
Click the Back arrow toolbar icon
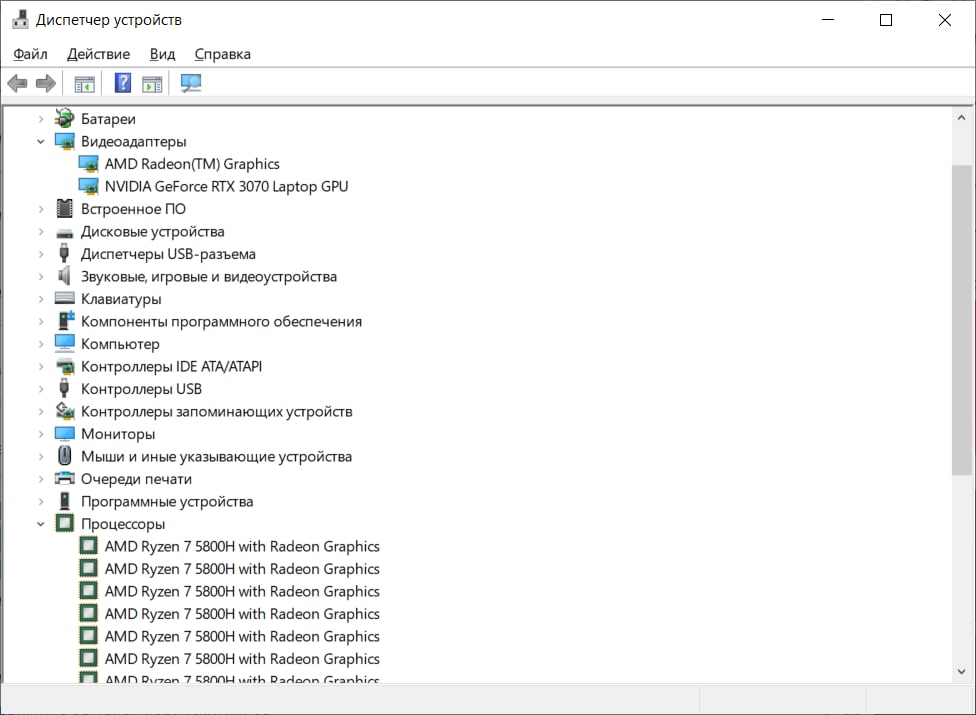[x=17, y=83]
